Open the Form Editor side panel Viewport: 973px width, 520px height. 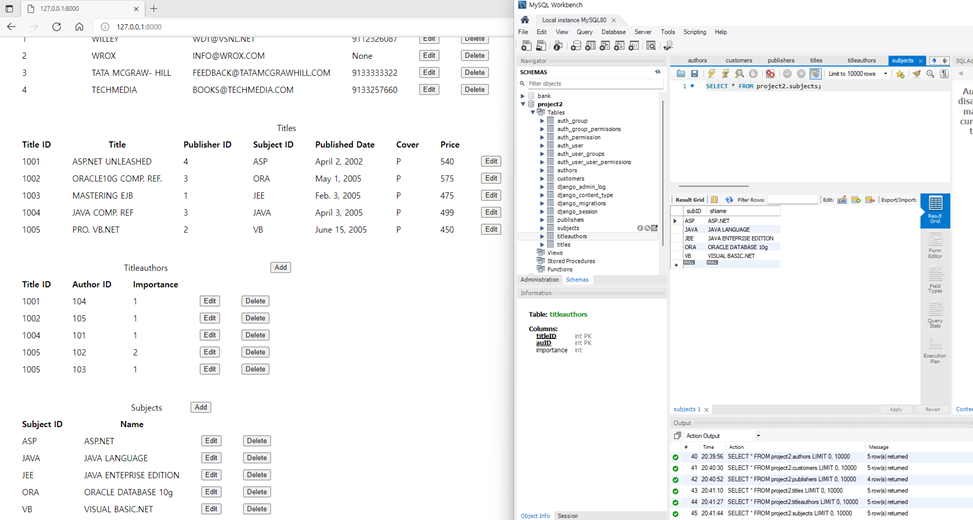point(935,246)
